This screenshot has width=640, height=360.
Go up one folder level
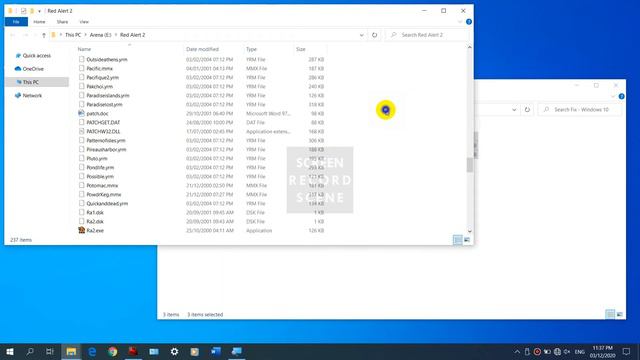[44, 35]
